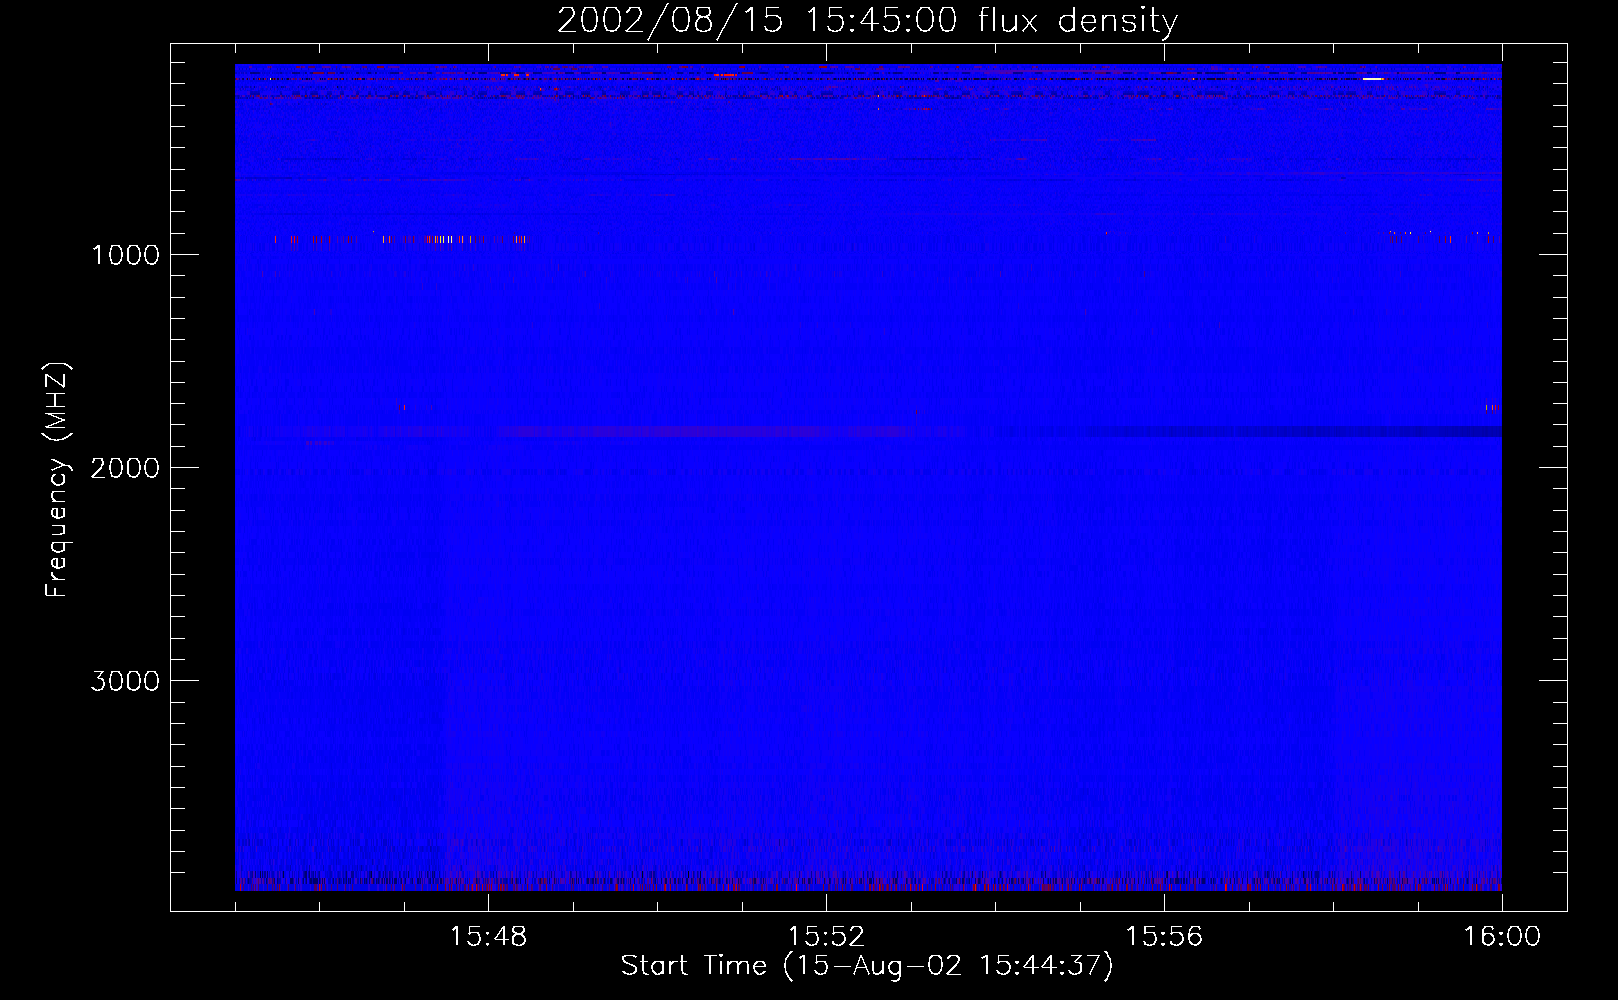Click the 15:52 time tick label
This screenshot has height=1000, width=1618.
point(826,937)
